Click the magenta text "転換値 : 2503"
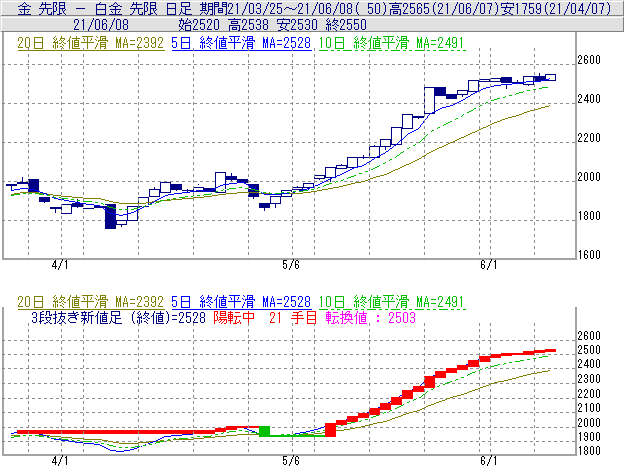Viewport: 624px width, 473px height. click(370, 318)
